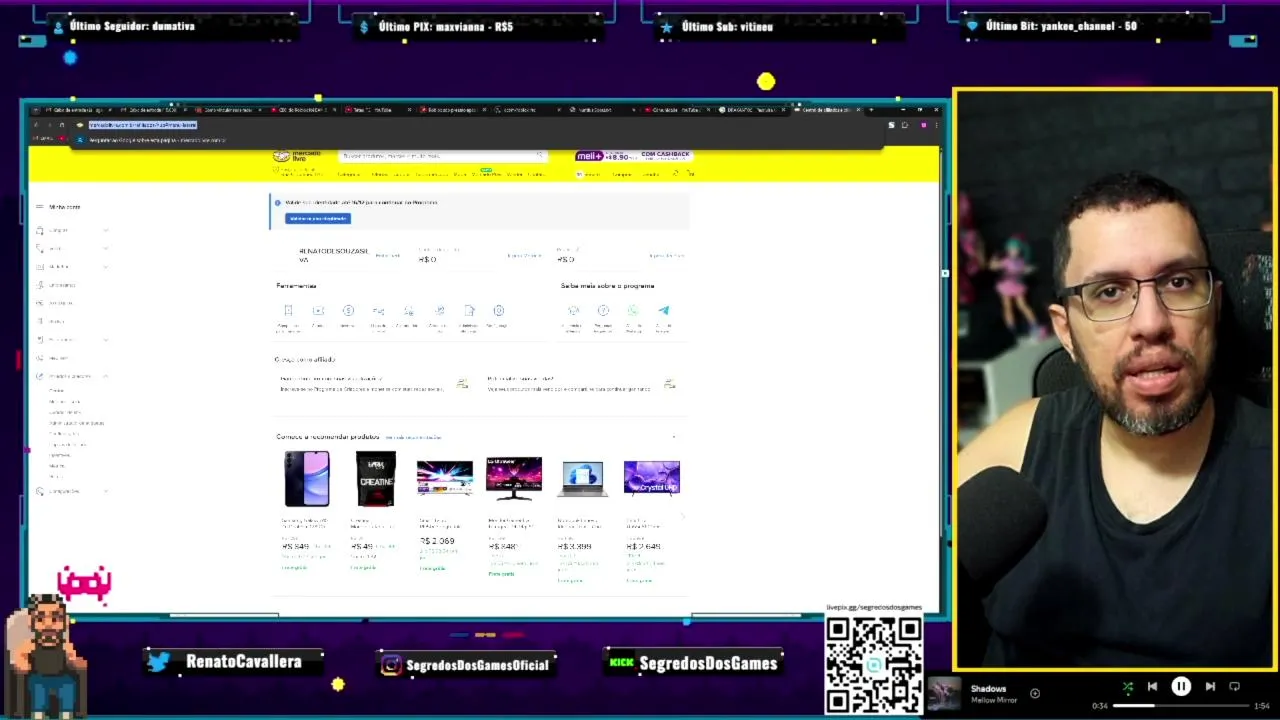Click the link next to RENATODESOUZASILVA name
This screenshot has height=720, width=1280.
click(388, 256)
